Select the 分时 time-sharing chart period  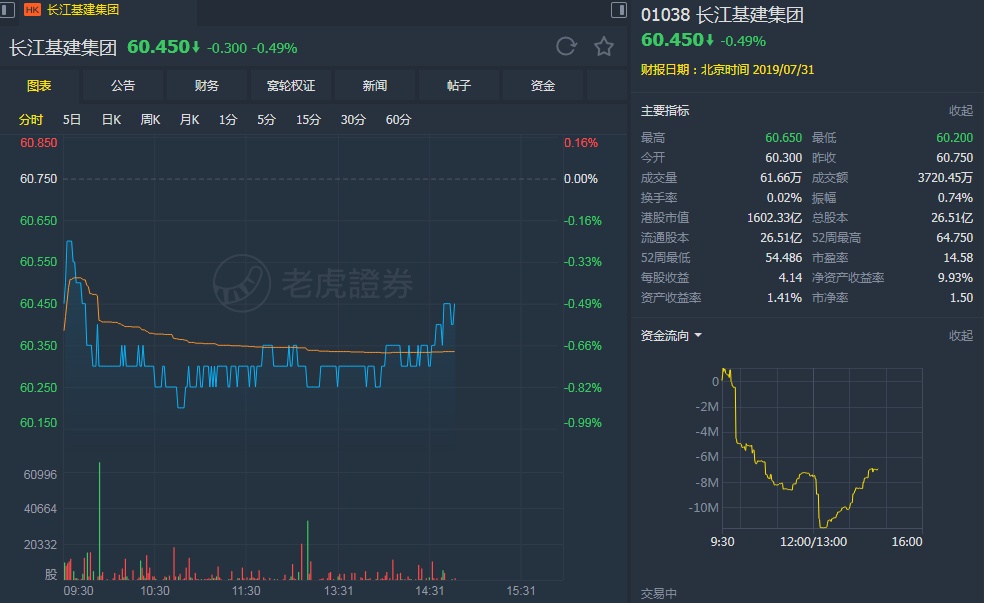(31, 119)
